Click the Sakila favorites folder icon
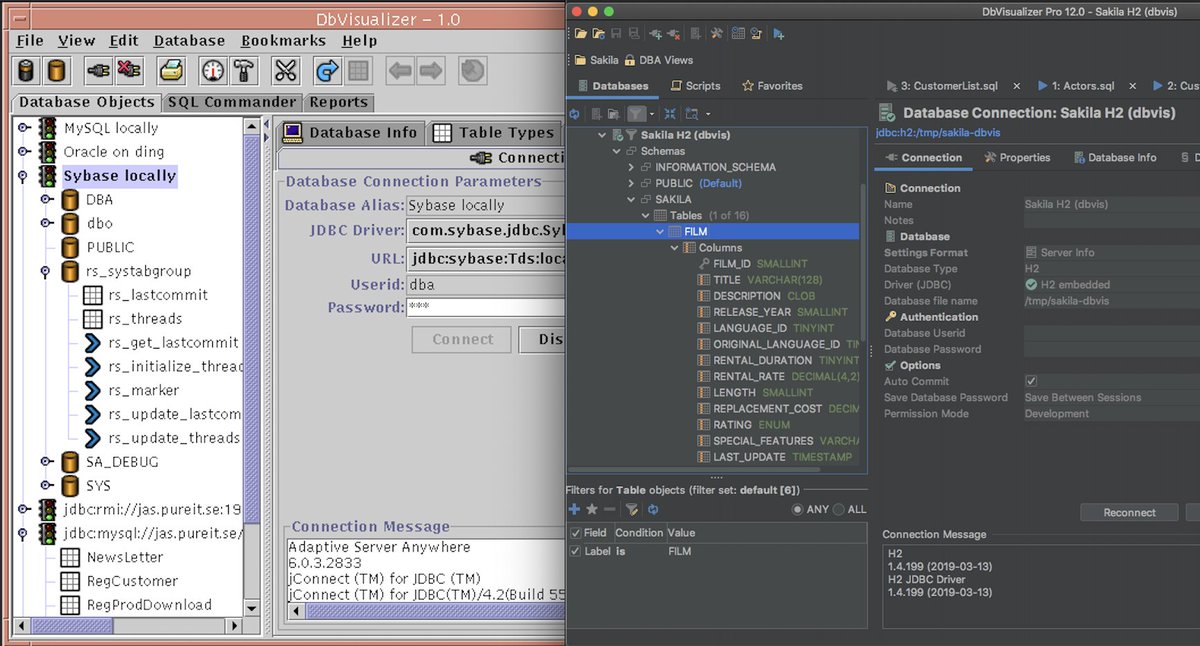 point(580,60)
